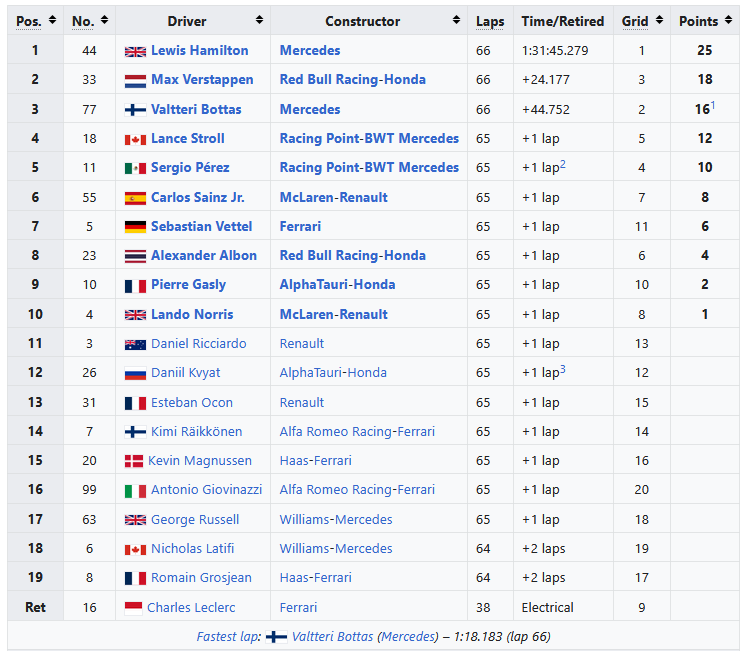Select Leclerc's retirement reason Electrical
Screen dimensions: 740x651
547,608
